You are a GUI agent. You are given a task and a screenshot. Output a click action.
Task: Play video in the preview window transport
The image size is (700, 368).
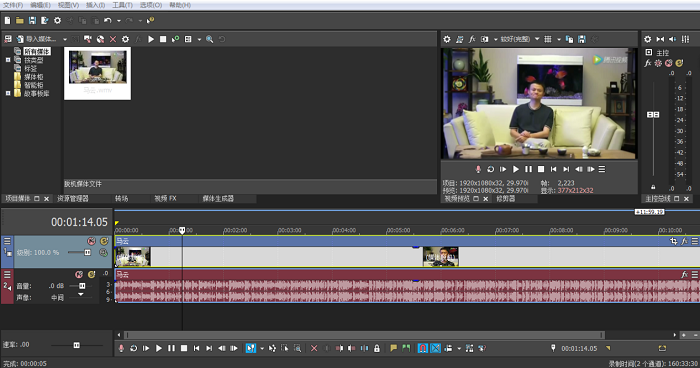(516, 169)
